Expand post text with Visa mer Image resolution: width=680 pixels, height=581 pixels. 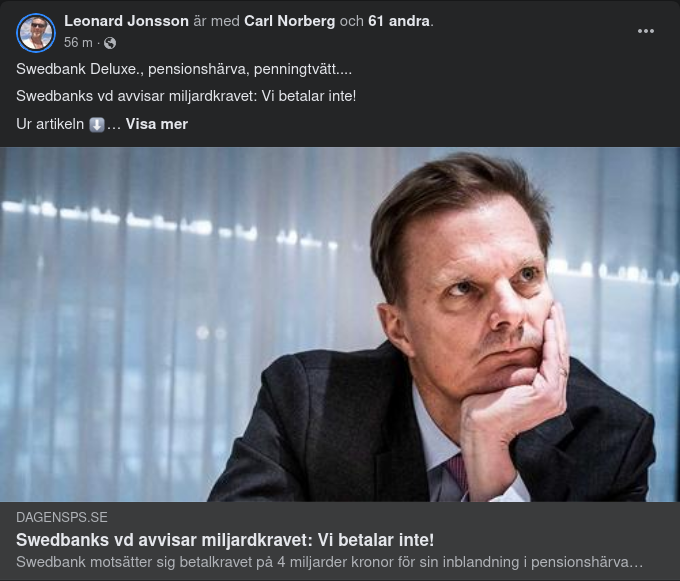click(157, 124)
